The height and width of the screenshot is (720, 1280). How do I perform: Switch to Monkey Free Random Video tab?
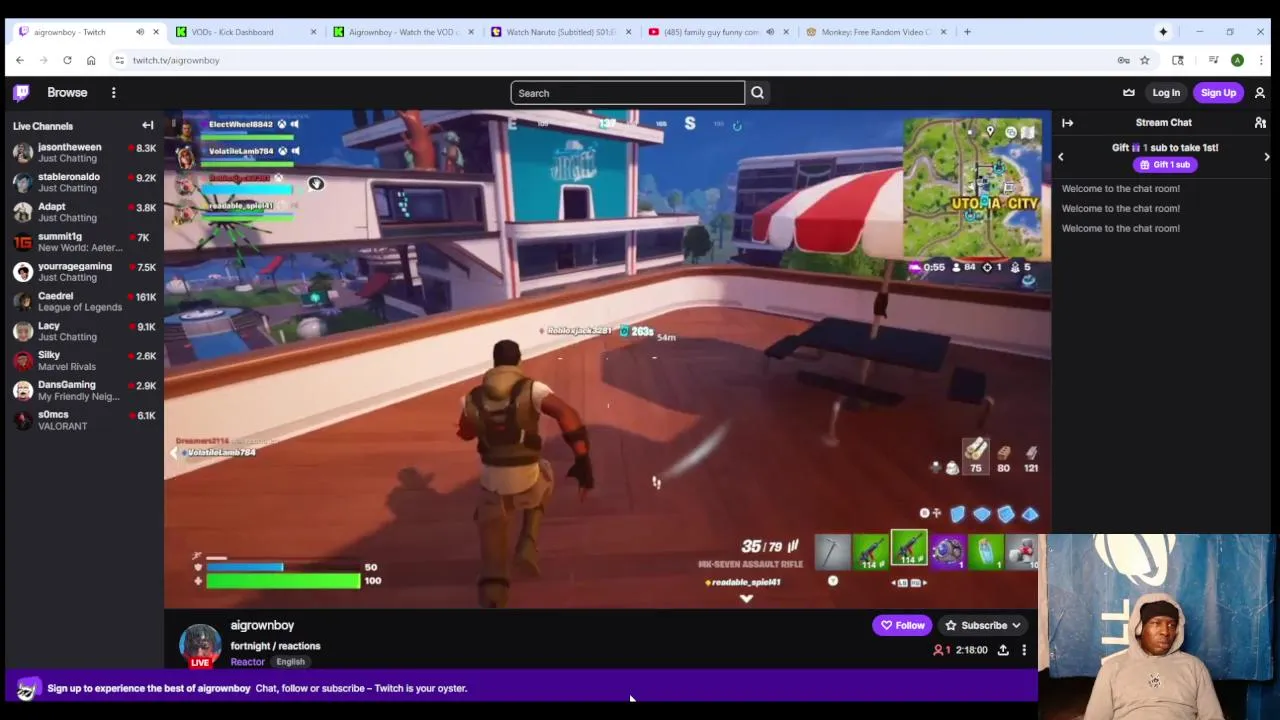click(x=875, y=32)
